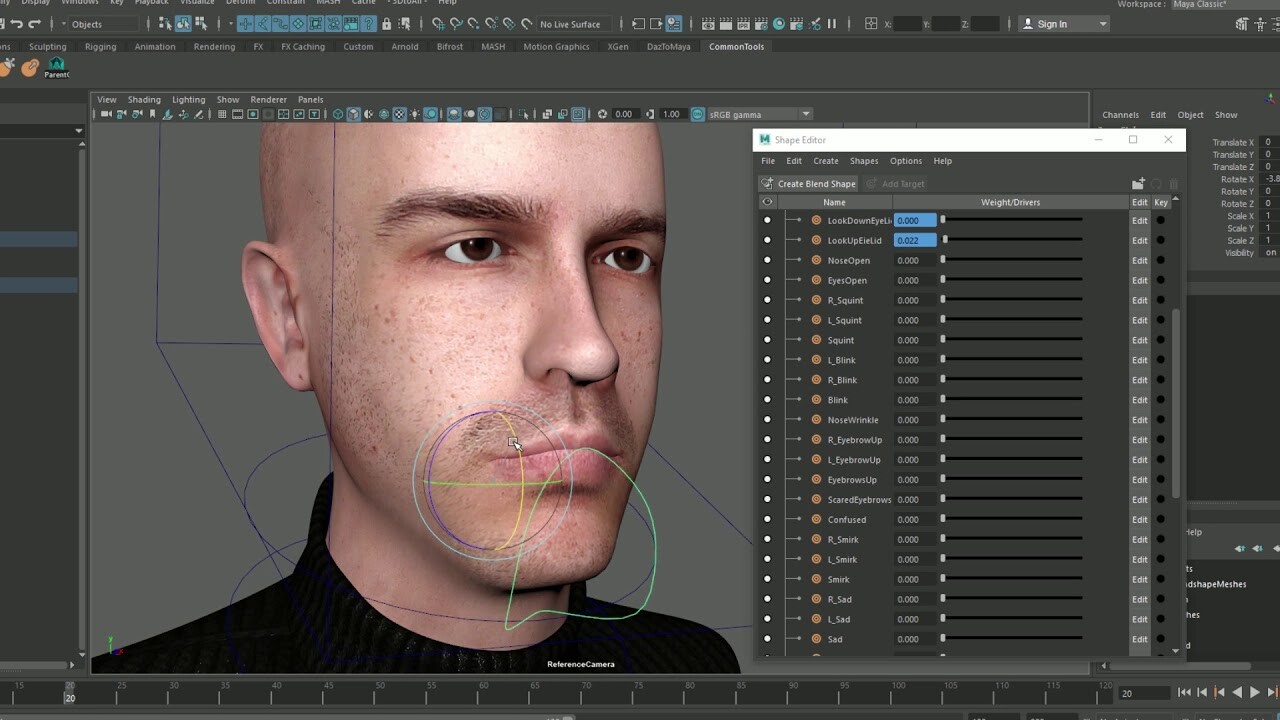1280x720 pixels.
Task: Set key dot for L_Blink
Action: tap(1161, 360)
